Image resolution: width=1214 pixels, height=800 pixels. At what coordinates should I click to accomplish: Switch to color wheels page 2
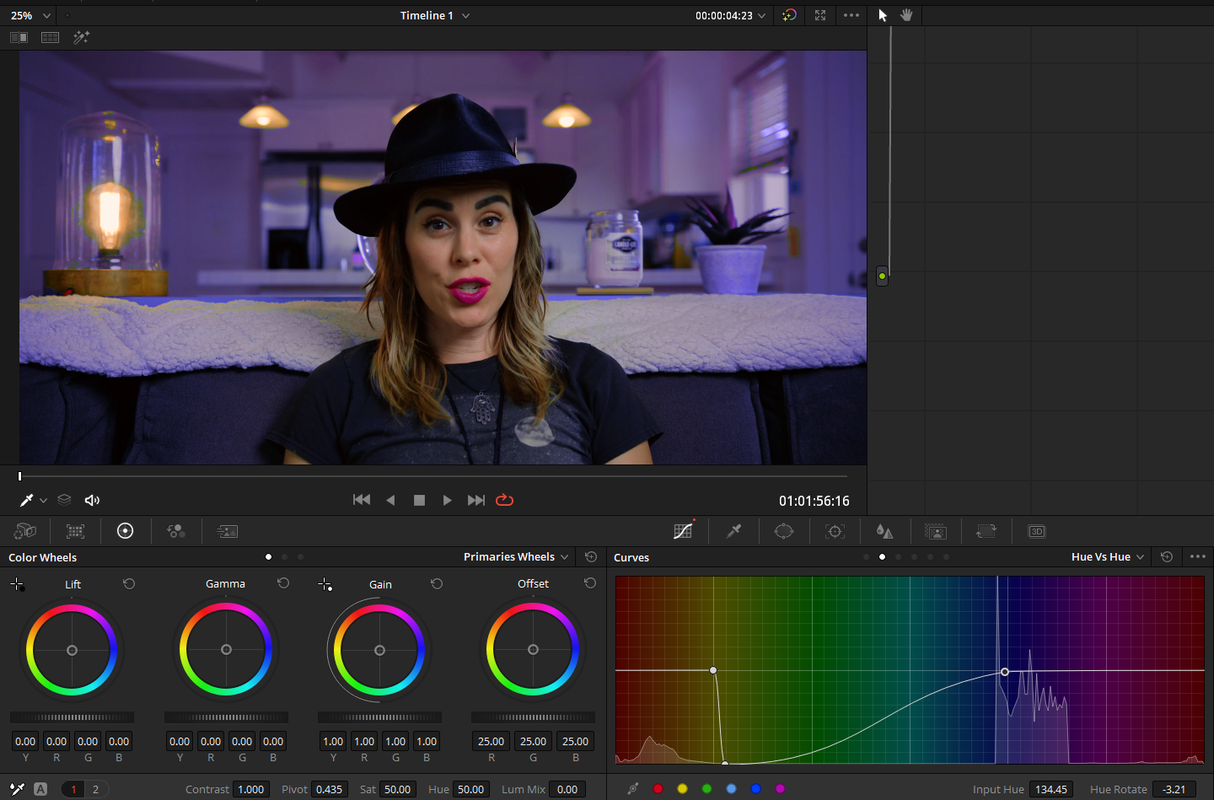click(x=96, y=789)
